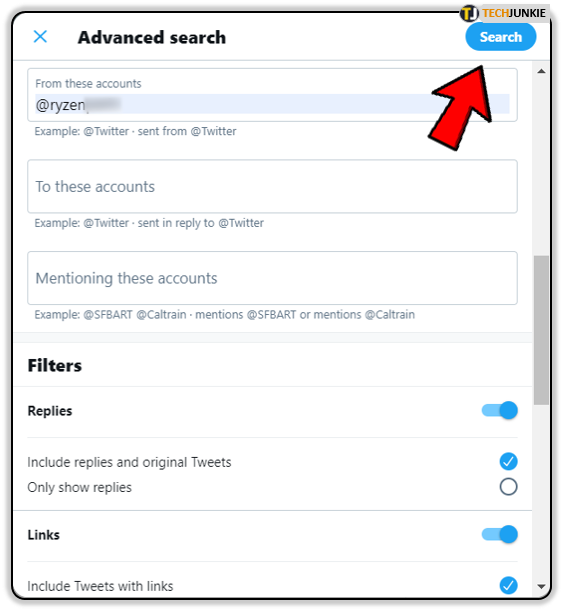Screen dimensions: 563x611
Task: Click the scrollbar track above thumb
Action: (x=541, y=166)
